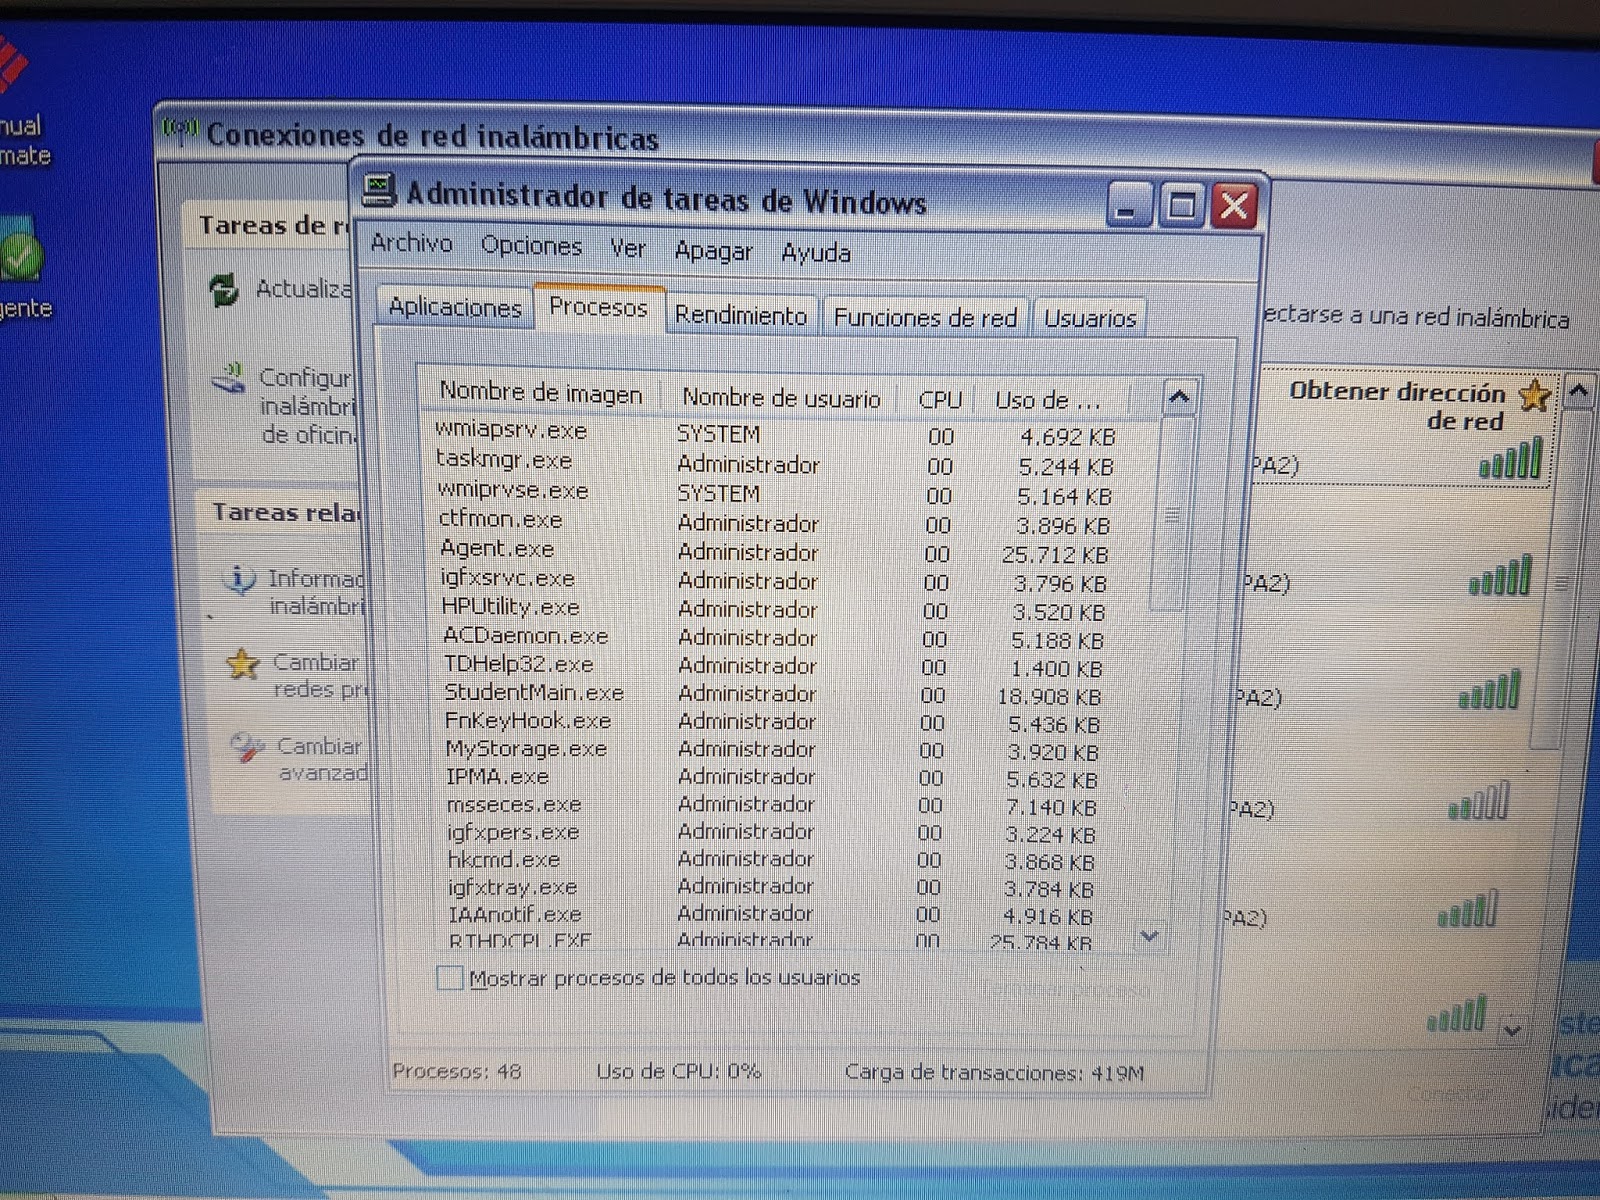1600x1200 pixels.
Task: Select the Procesos tab
Action: pyautogui.click(x=598, y=307)
